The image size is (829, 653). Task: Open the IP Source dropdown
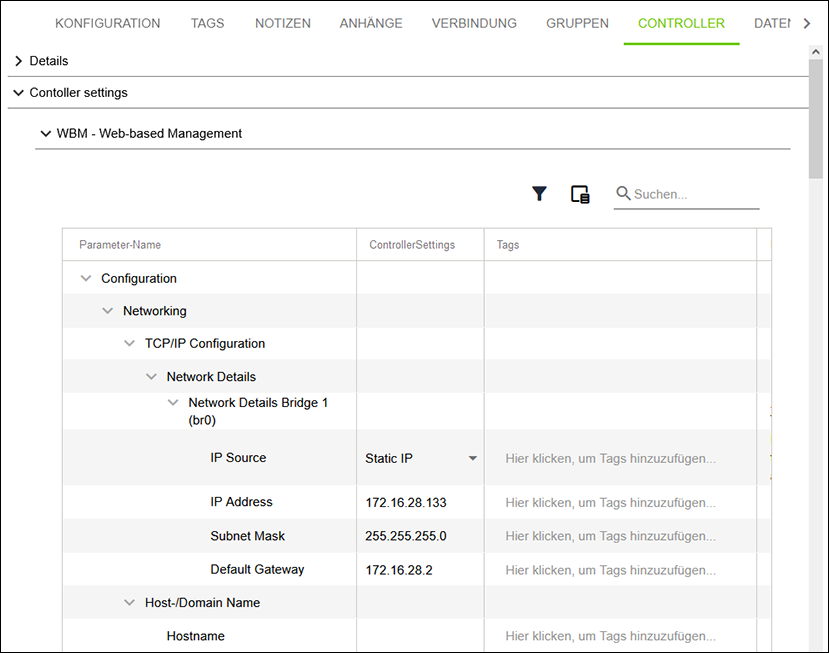(x=472, y=459)
